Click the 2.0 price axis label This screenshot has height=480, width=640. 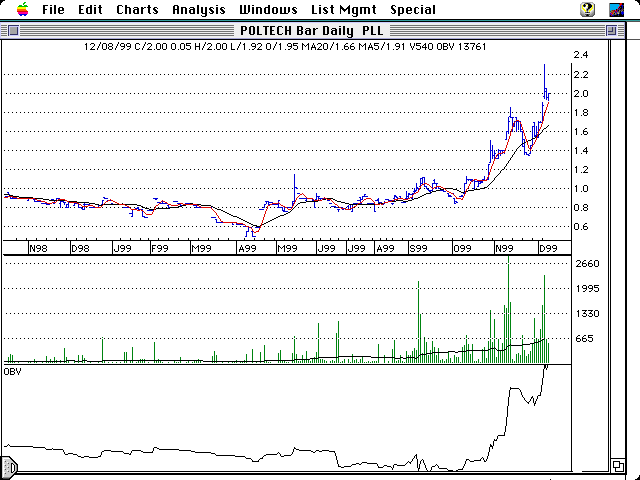(x=581, y=93)
